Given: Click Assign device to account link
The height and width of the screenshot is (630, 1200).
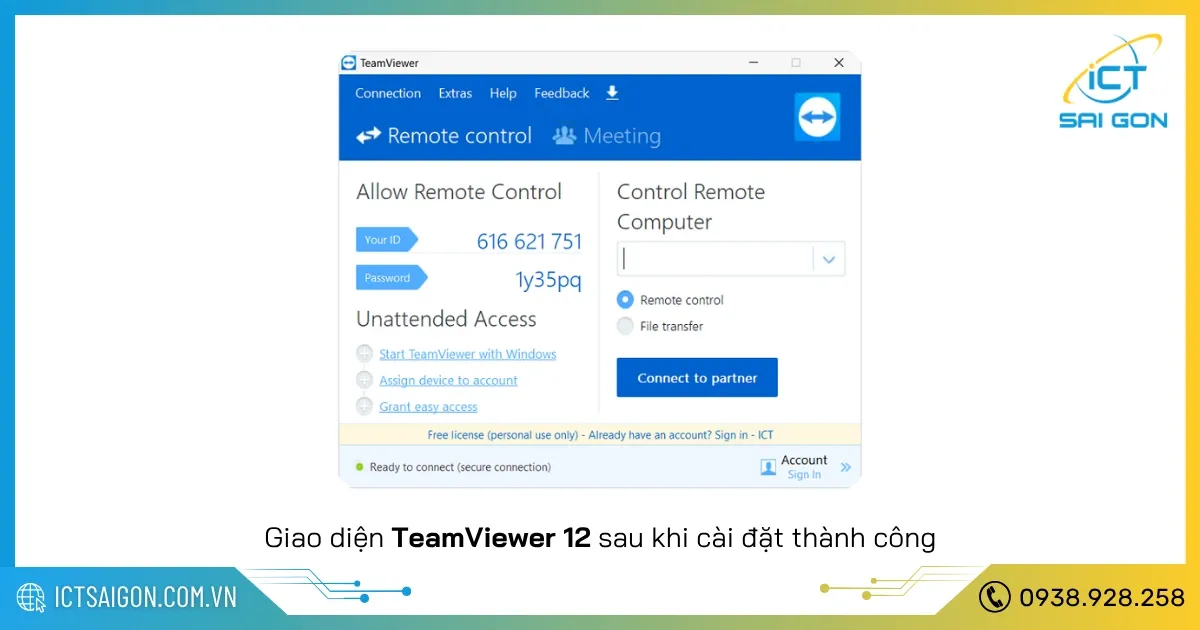Looking at the screenshot, I should click(x=448, y=380).
